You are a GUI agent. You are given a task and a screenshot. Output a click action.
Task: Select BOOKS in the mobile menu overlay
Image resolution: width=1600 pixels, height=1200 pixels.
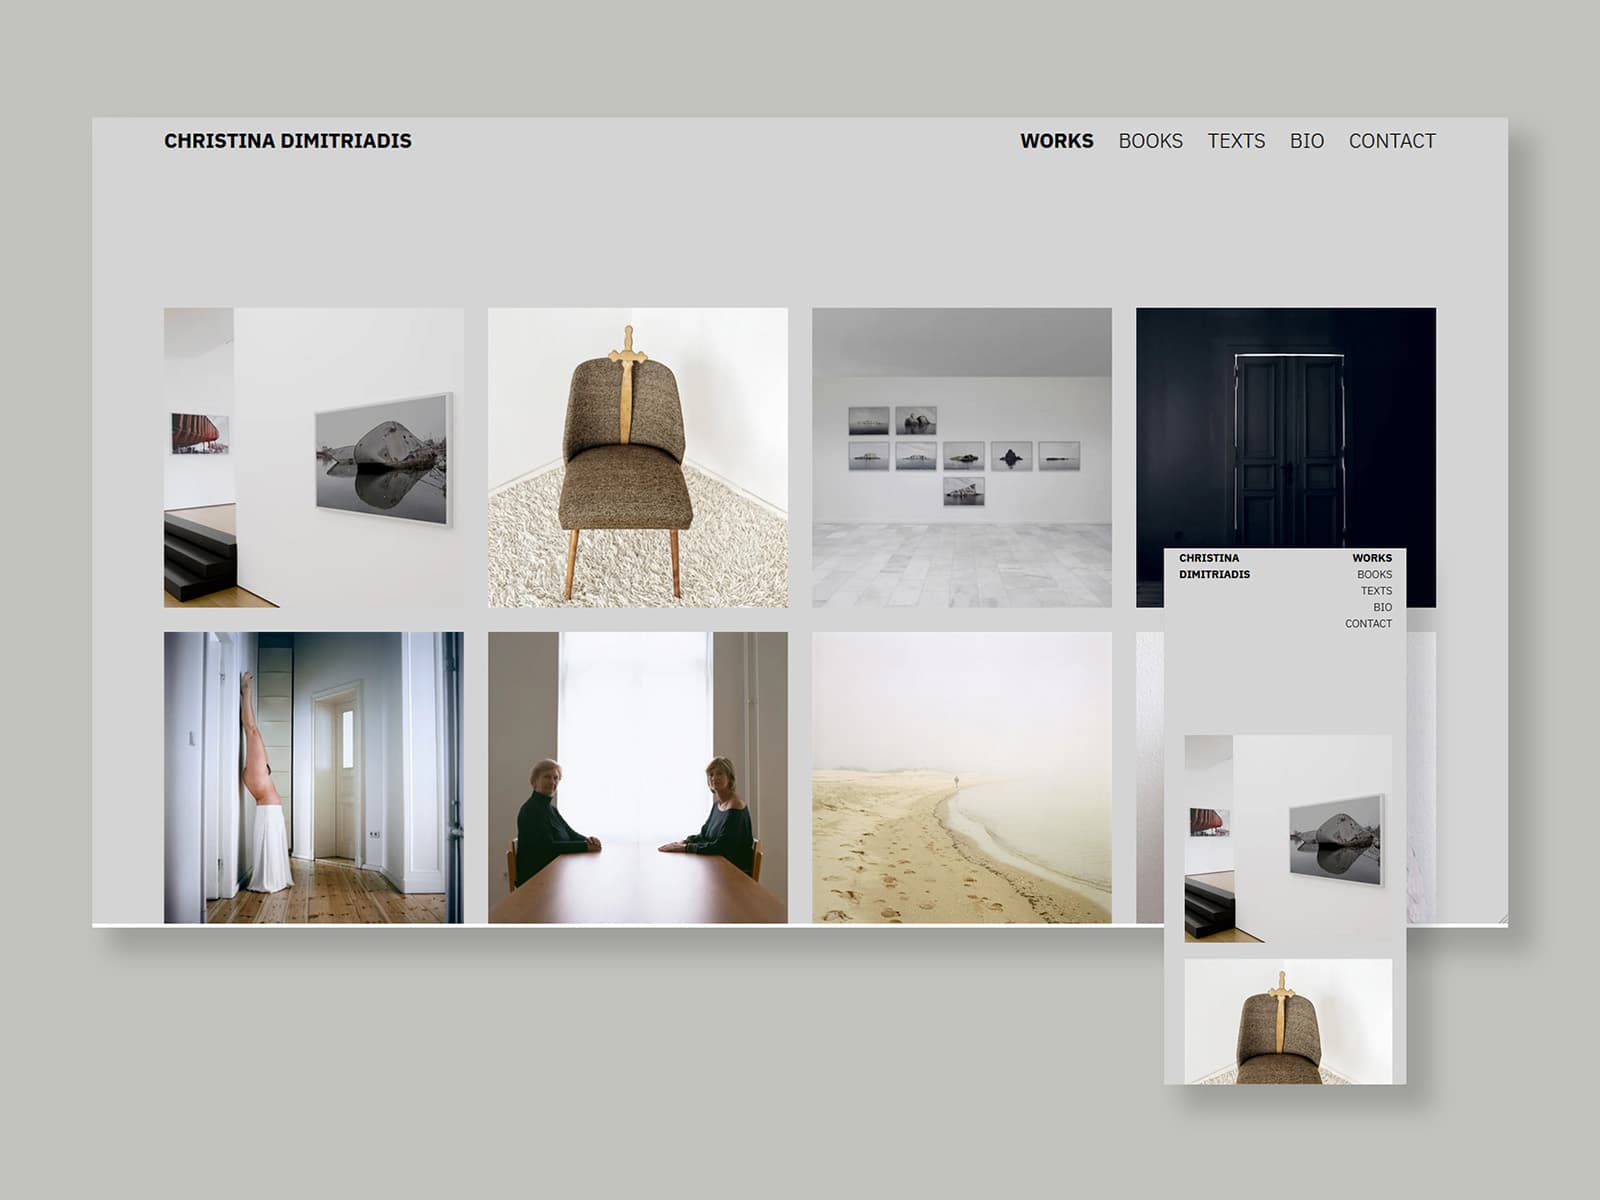(1373, 575)
